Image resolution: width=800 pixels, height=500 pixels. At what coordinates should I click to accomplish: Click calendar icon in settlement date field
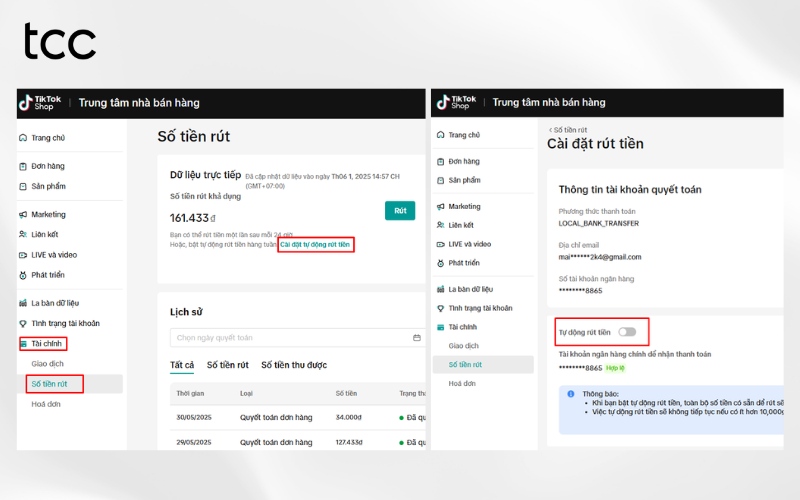[x=417, y=338]
